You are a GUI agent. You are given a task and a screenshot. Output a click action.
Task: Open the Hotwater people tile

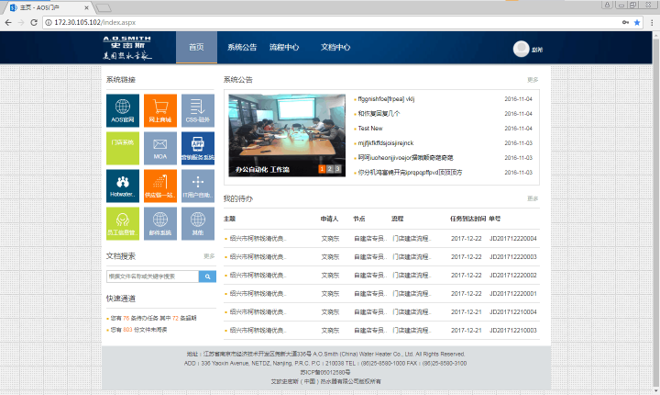click(x=122, y=186)
